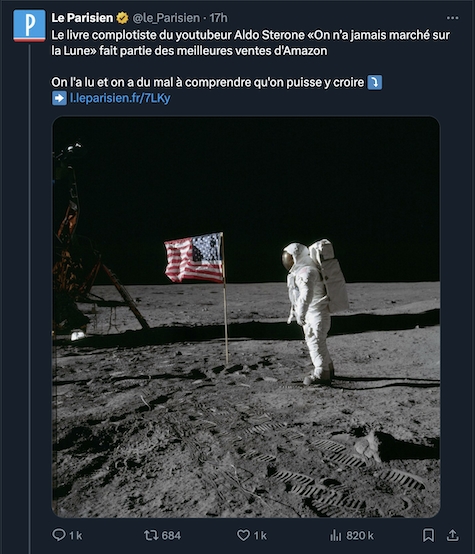Open view analytics bar chart icon
The width and height of the screenshot is (475, 554).
[335, 535]
